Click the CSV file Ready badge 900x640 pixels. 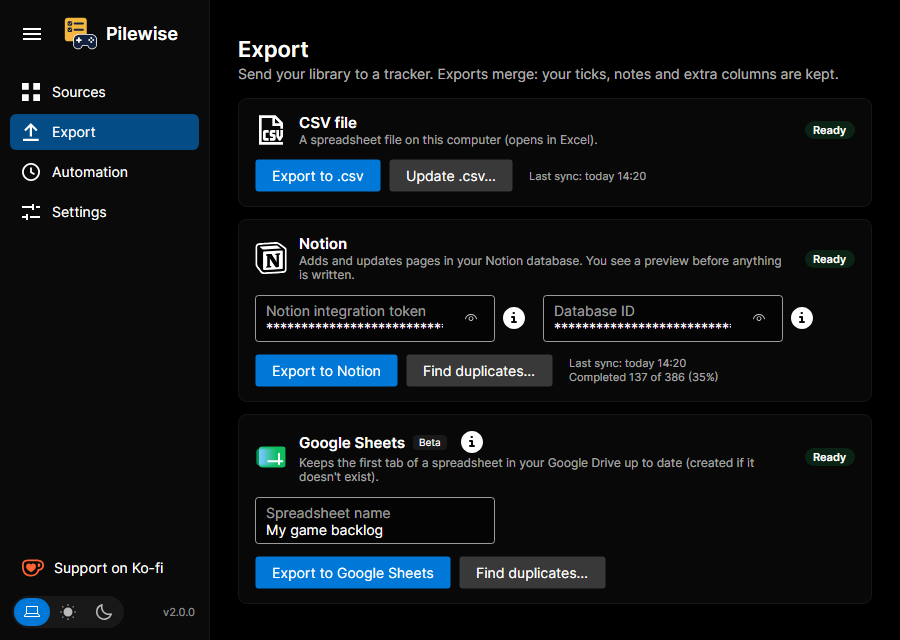pos(829,130)
